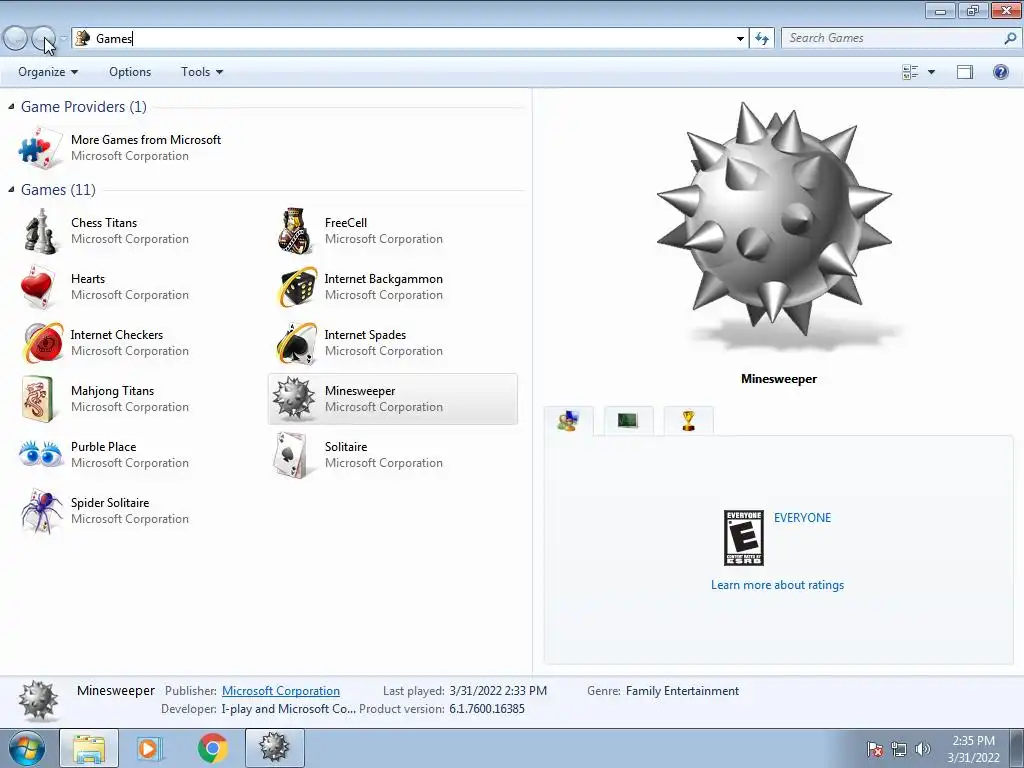Click the "Mahjong Titans" title text
This screenshot has height=768, width=1024.
(112, 390)
